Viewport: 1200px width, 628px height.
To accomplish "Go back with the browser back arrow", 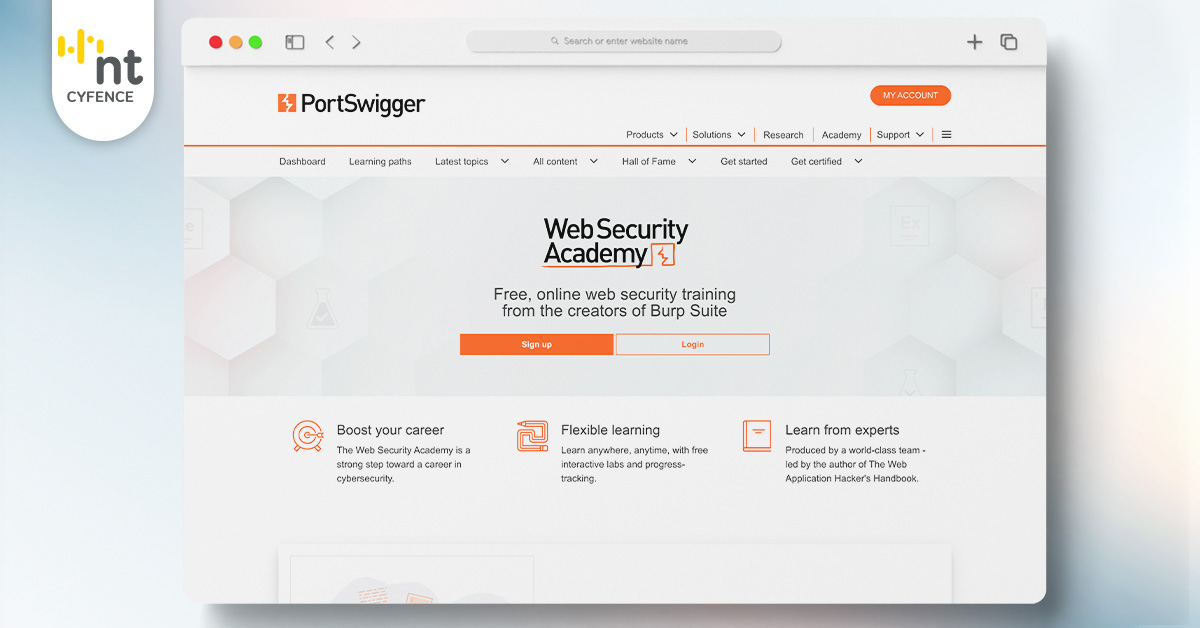I will [x=329, y=42].
